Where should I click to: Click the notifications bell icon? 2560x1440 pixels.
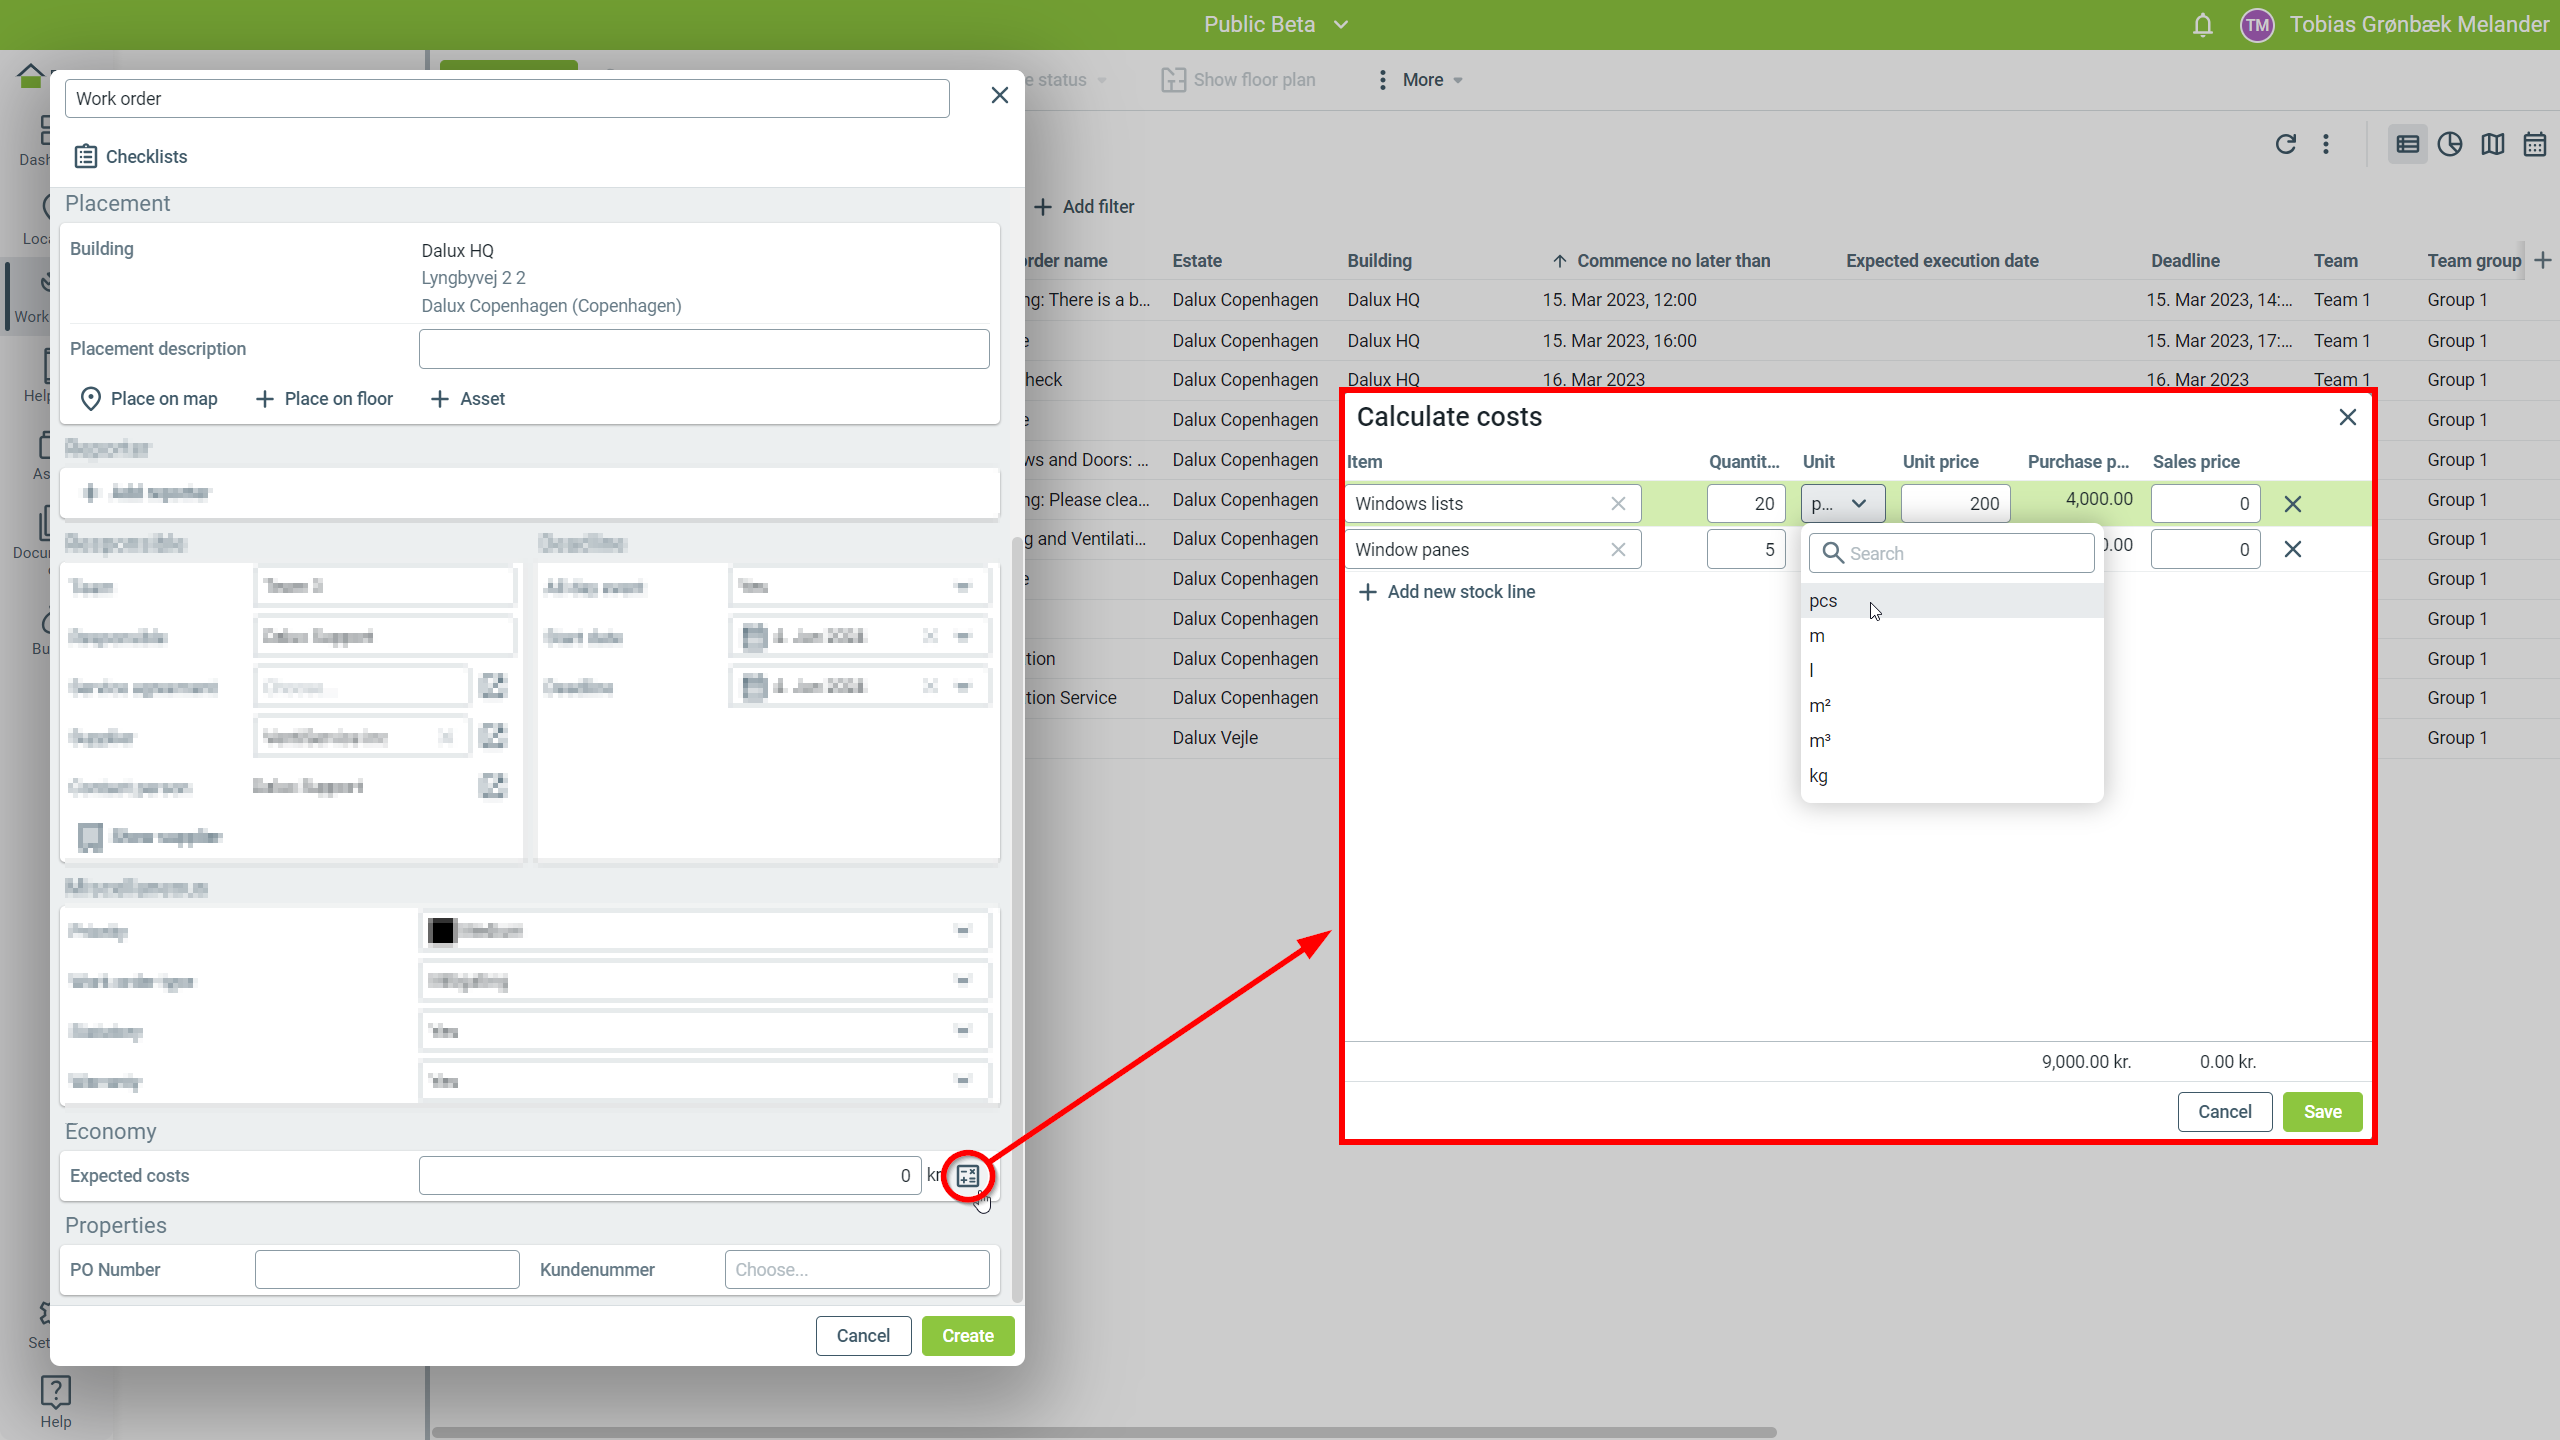2202,25
